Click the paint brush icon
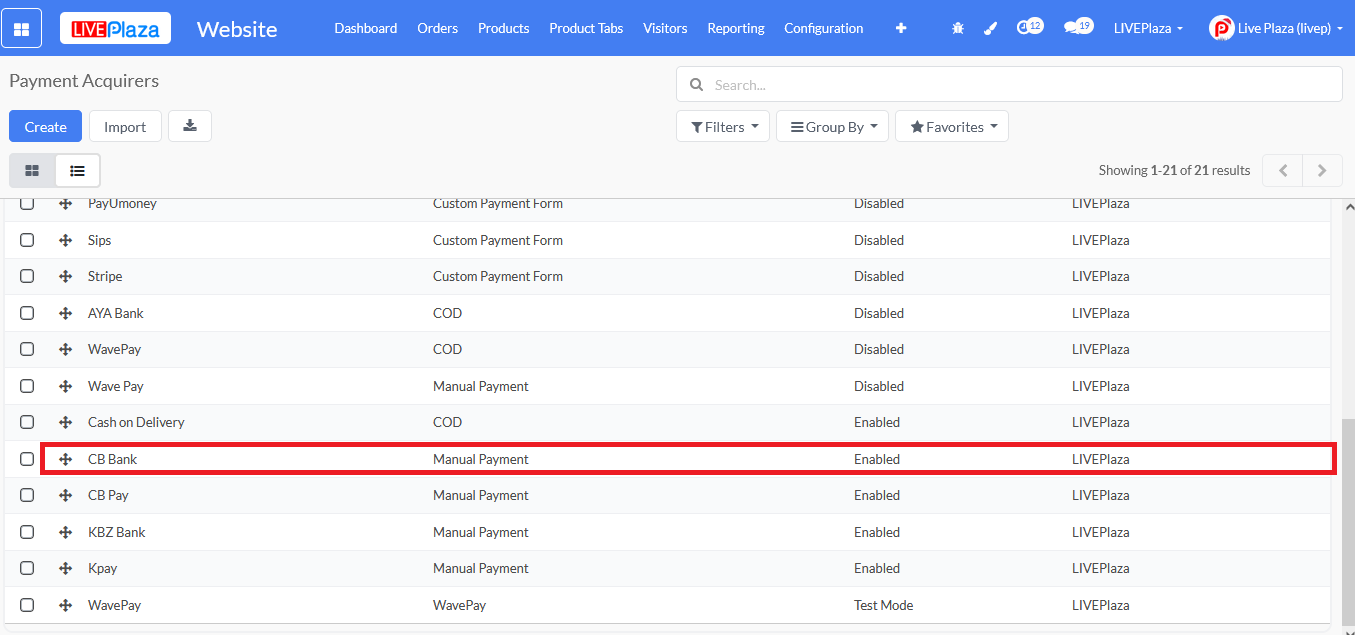 click(990, 28)
